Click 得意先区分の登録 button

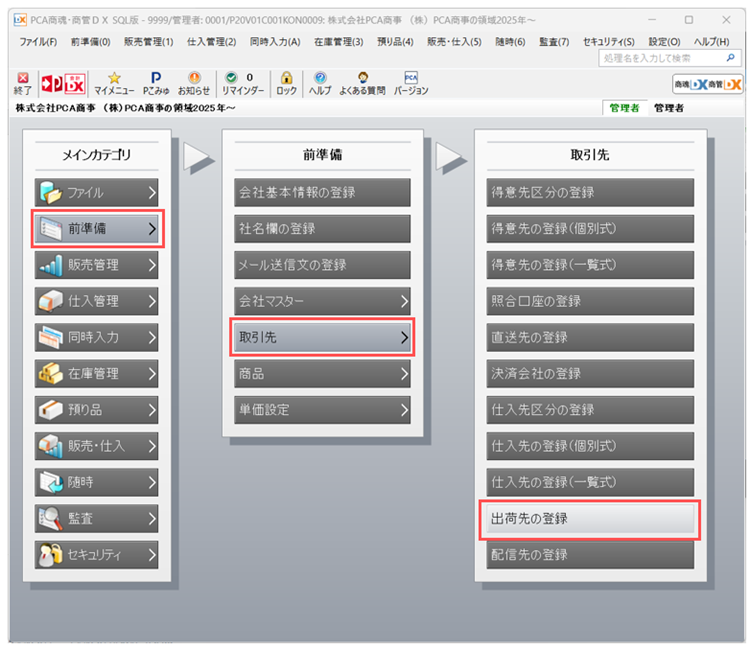click(x=589, y=193)
